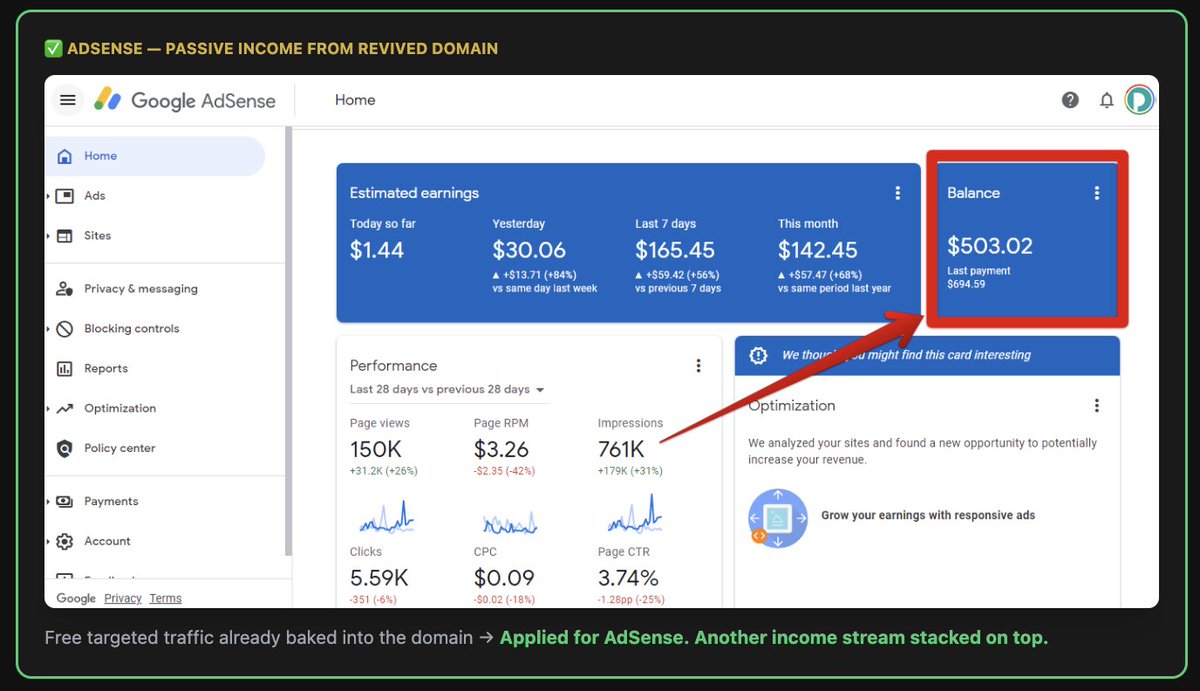Click the 5.59K Clicks value
The image size is (1200, 691).
[x=379, y=578]
